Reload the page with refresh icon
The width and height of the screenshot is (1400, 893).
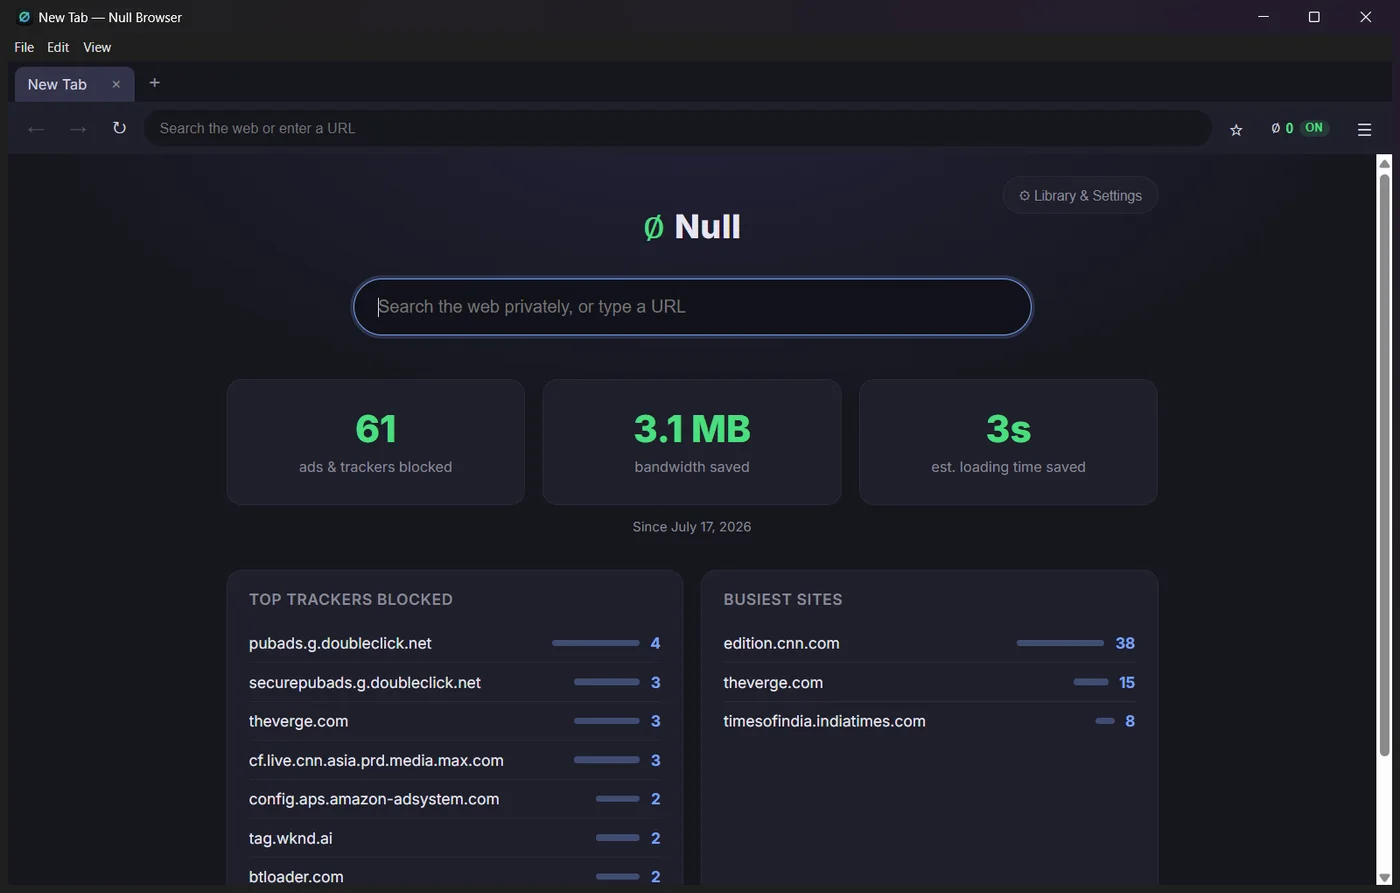119,128
